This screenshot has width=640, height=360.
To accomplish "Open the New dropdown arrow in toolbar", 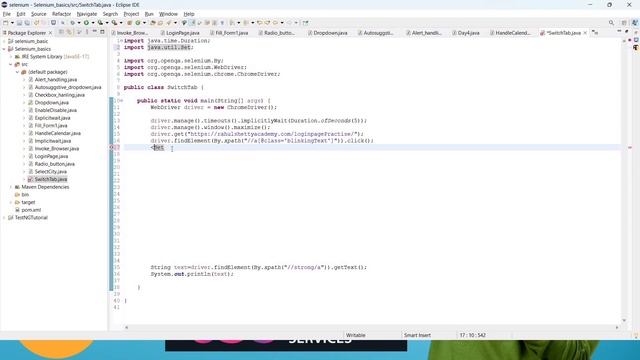I will click(x=12, y=23).
